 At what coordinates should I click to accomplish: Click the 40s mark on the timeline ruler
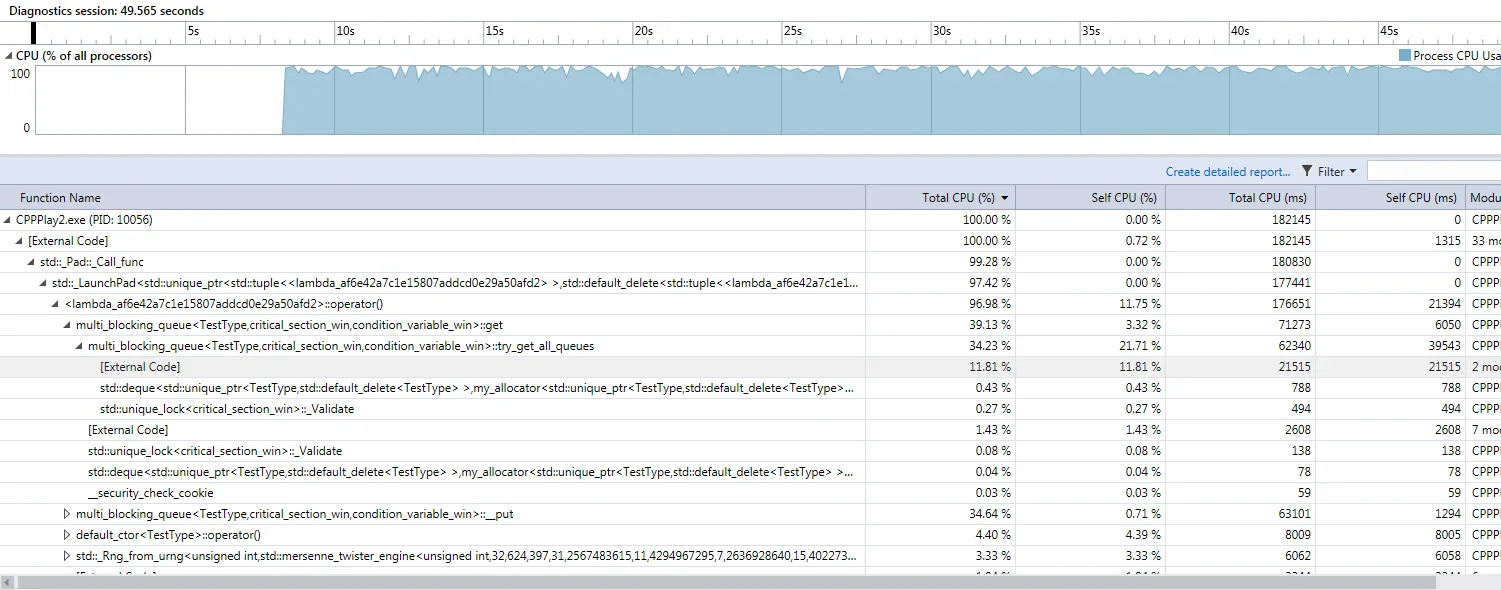coord(1240,31)
